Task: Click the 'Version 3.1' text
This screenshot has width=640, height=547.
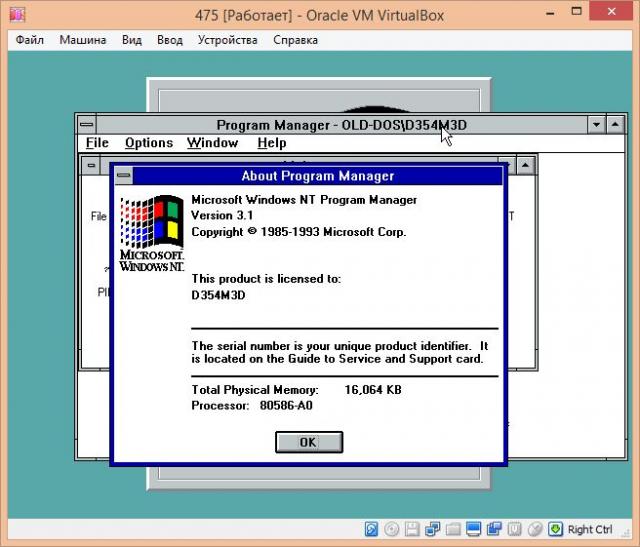Action: [222, 215]
